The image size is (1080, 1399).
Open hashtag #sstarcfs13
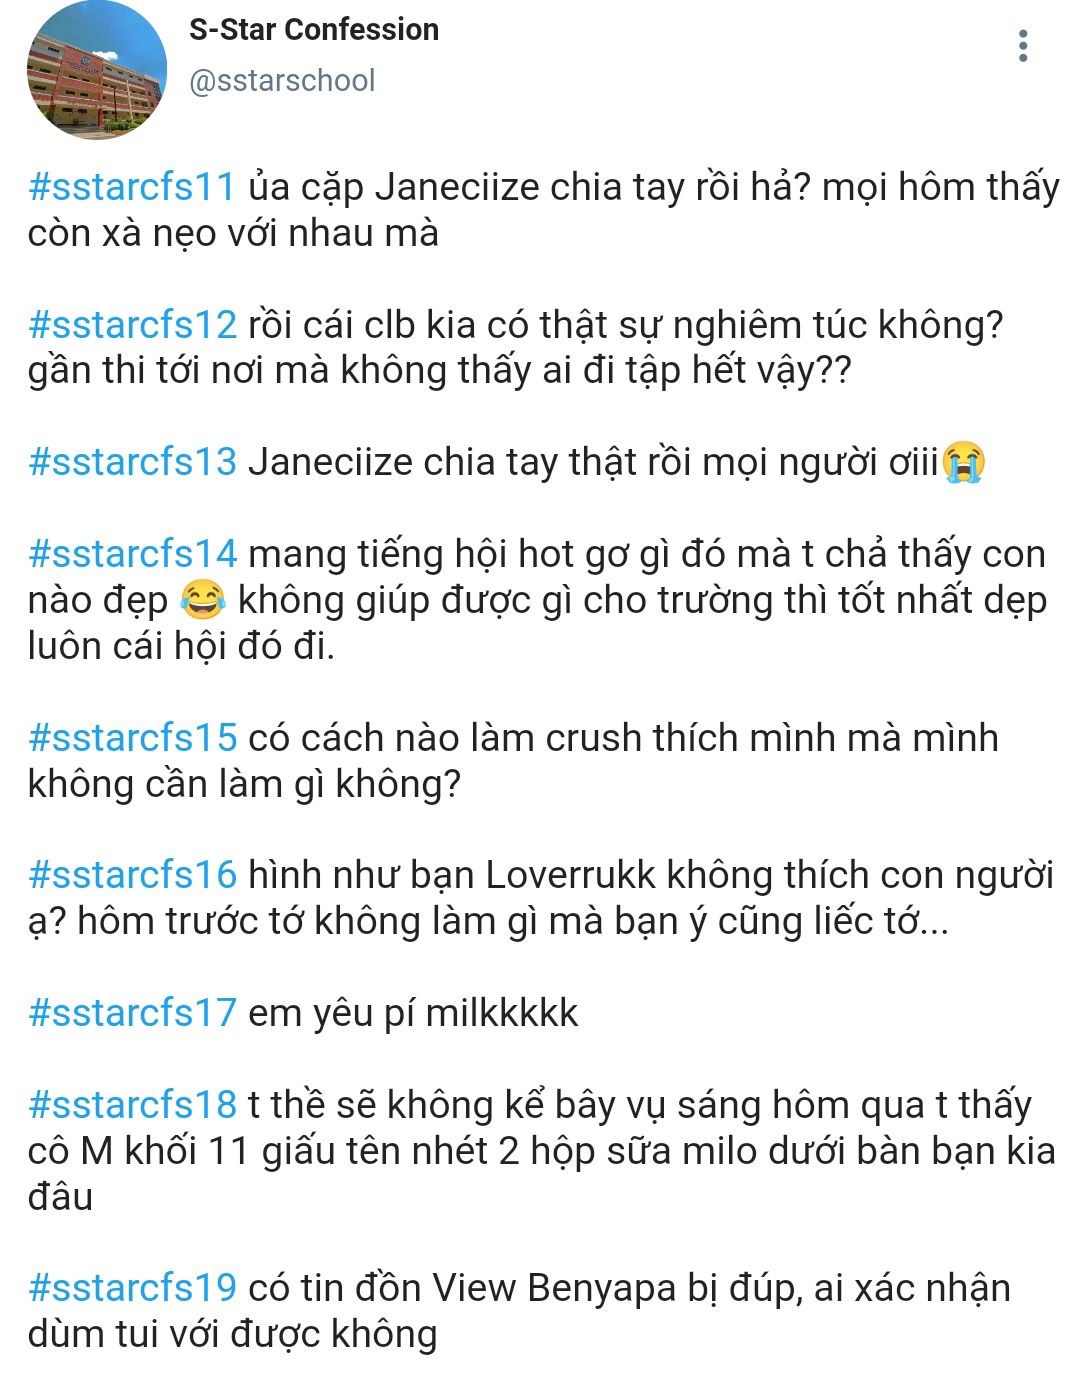(132, 462)
